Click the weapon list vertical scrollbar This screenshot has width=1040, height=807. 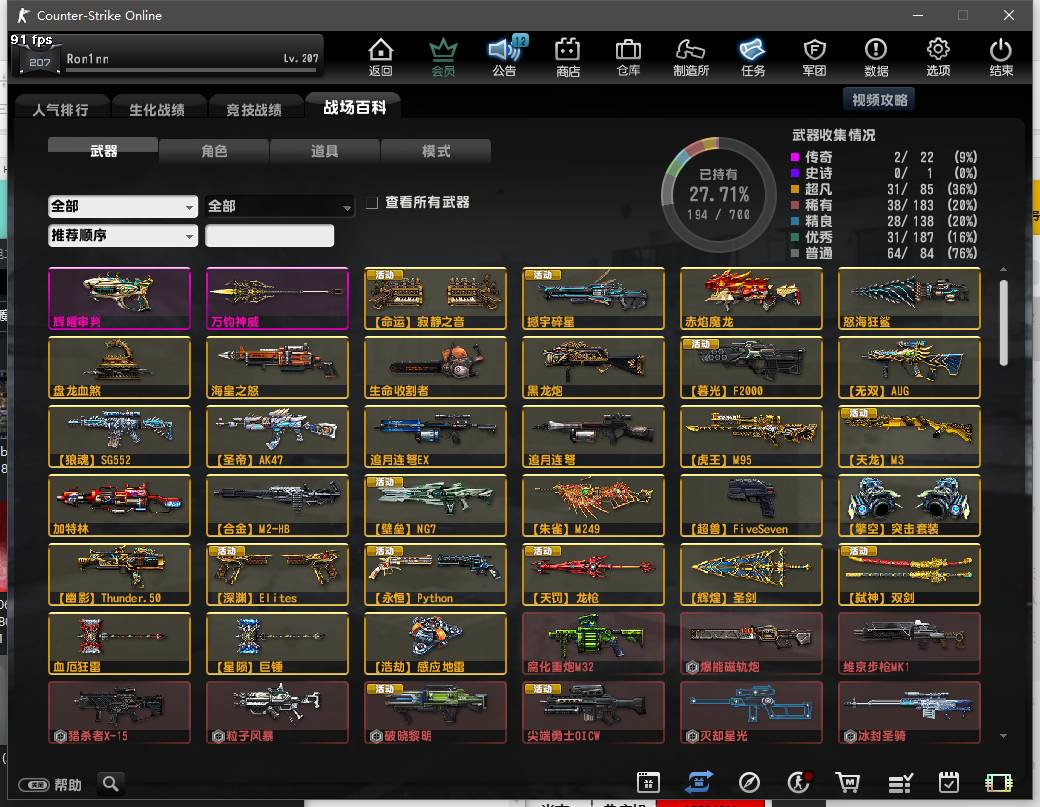click(x=1004, y=323)
